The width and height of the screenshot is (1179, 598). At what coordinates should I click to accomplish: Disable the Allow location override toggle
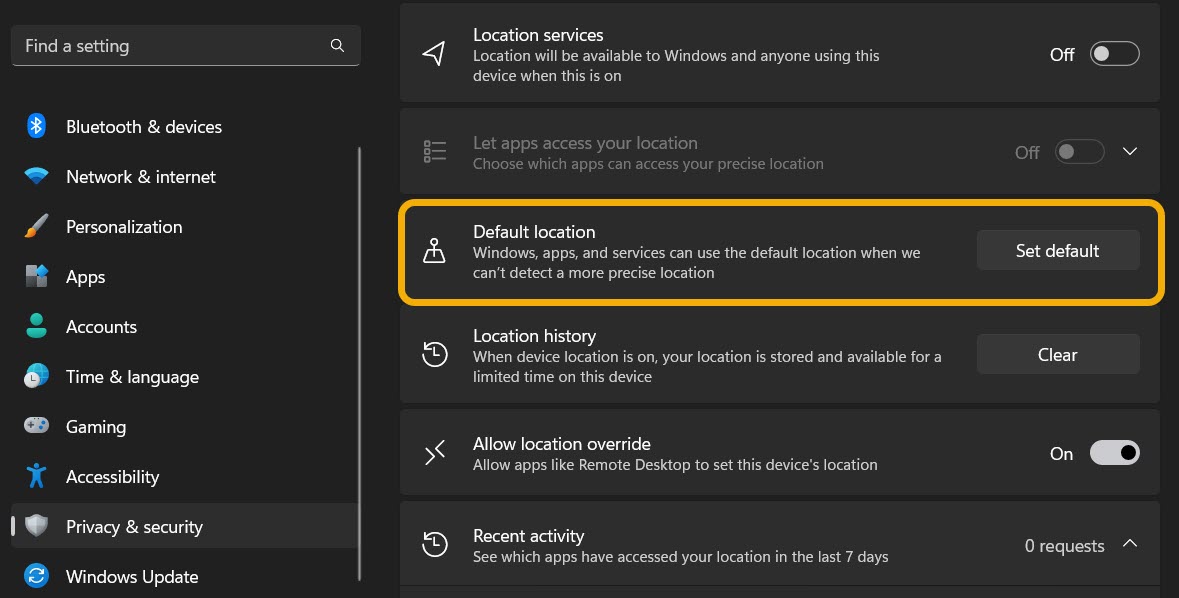1114,452
